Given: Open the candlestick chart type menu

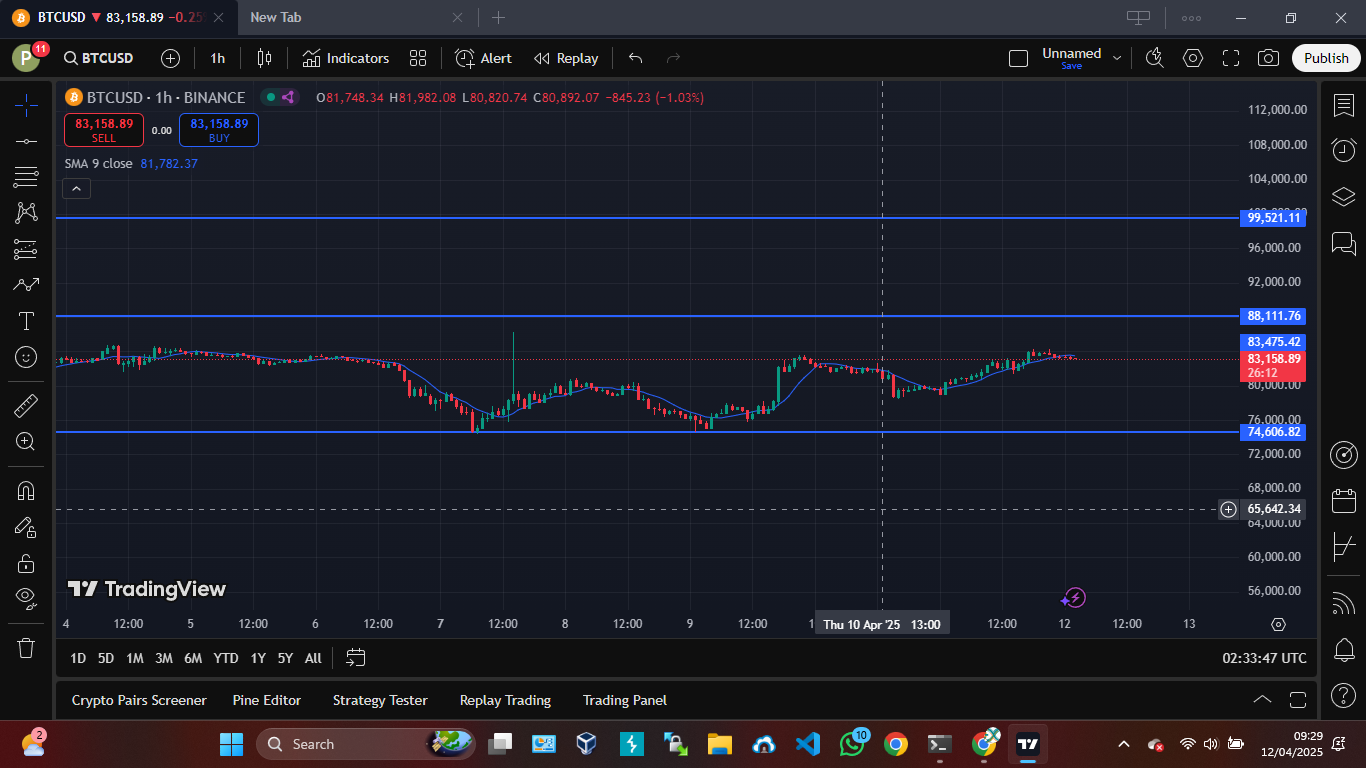Looking at the screenshot, I should (x=264, y=58).
